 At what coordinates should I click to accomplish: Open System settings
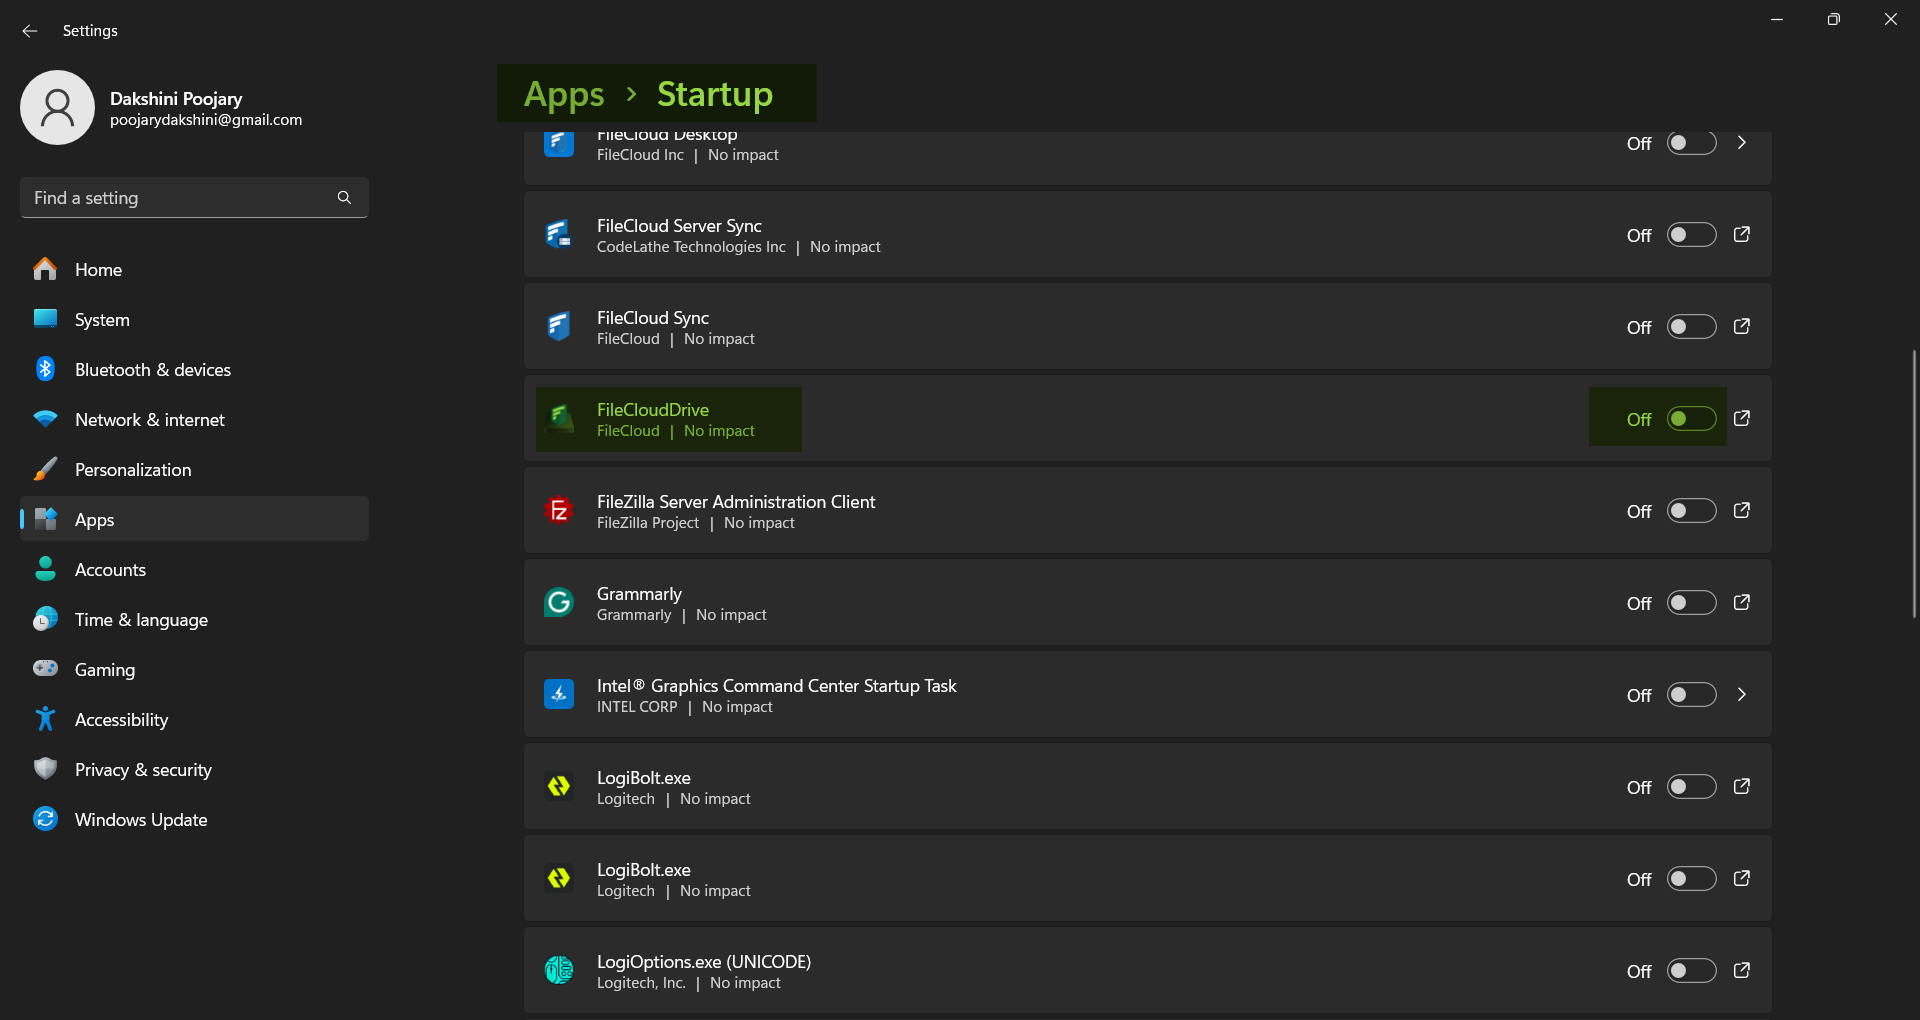194,319
